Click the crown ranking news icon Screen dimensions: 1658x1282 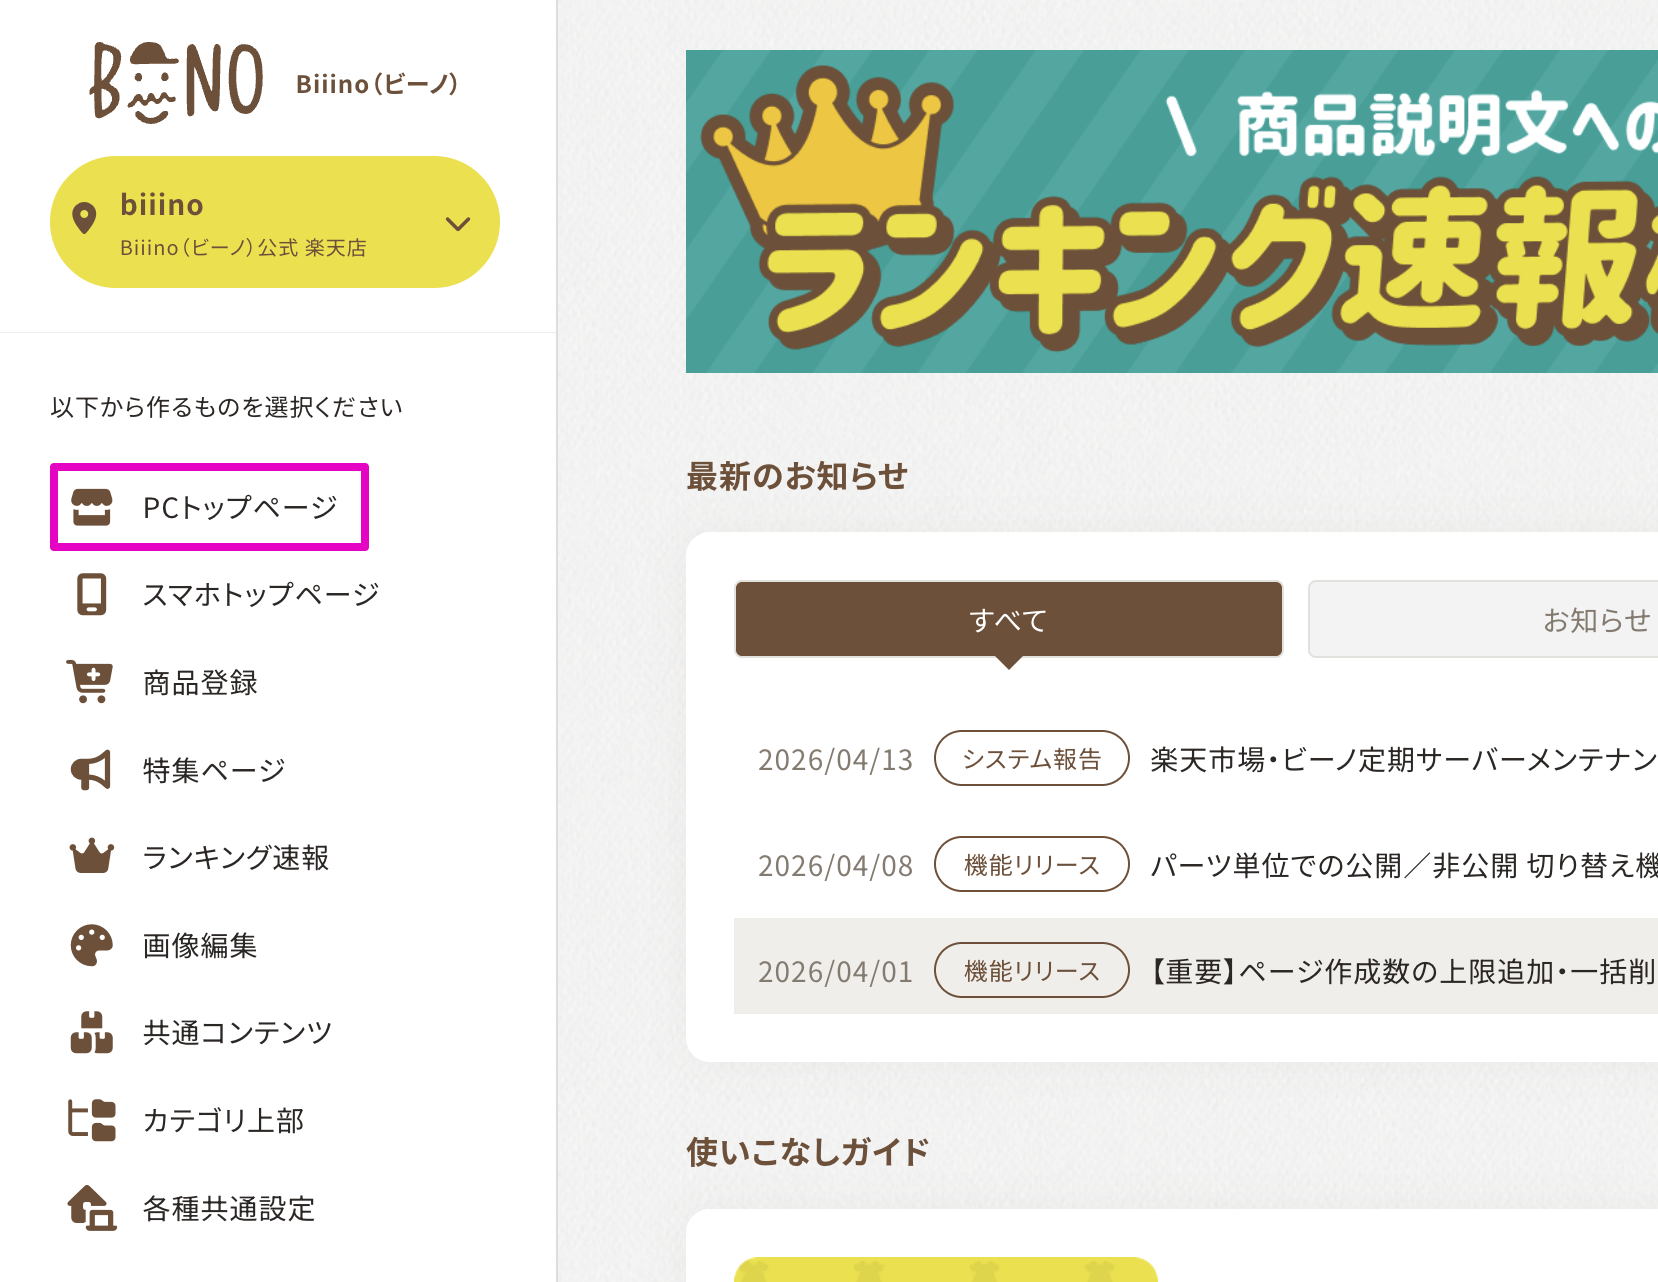click(x=91, y=857)
